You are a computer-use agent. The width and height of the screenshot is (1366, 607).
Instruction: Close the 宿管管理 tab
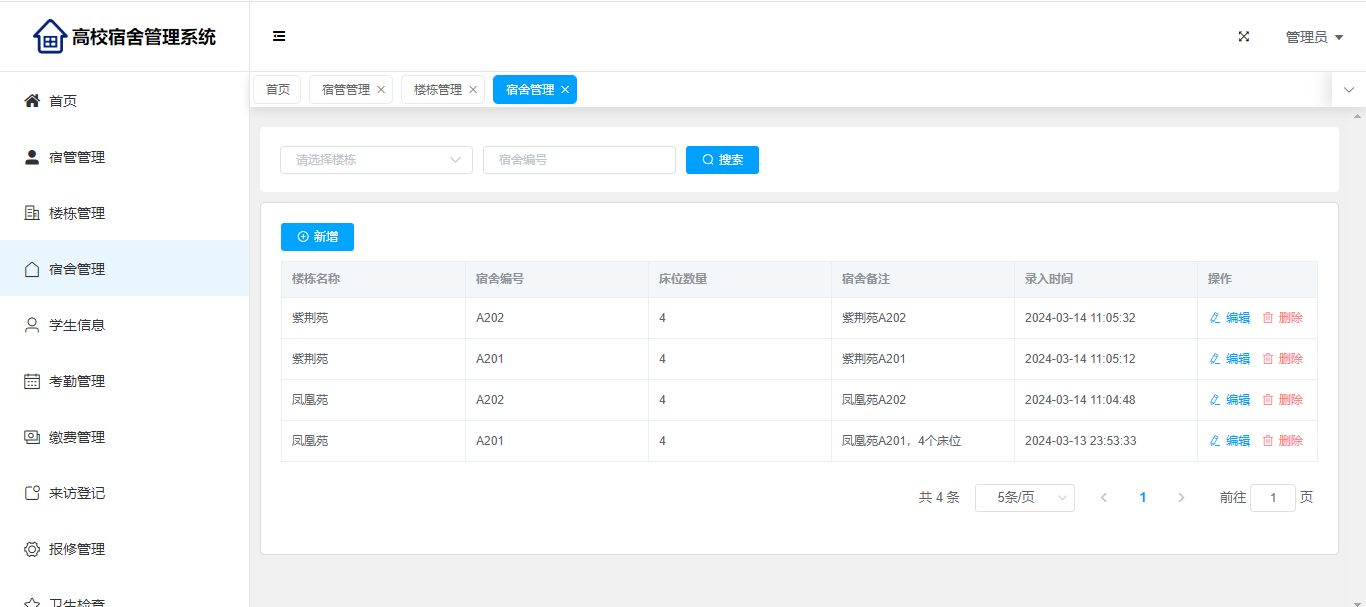point(381,90)
